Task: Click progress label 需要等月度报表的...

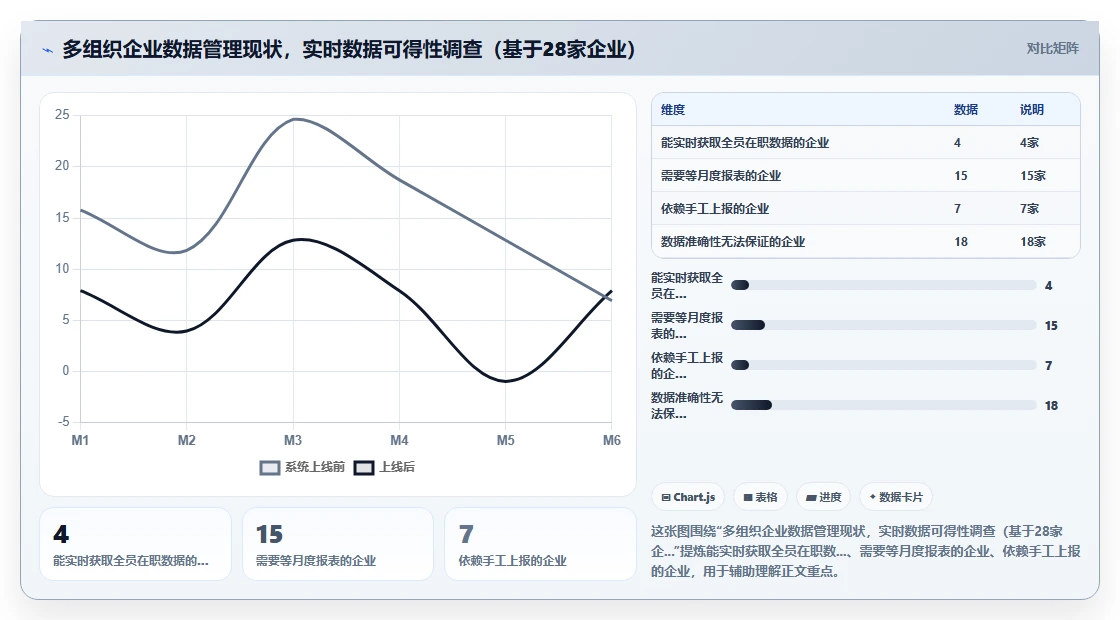Action: click(686, 326)
